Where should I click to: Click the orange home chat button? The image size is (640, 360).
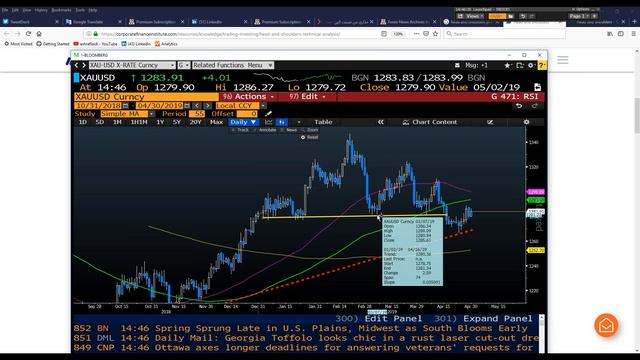606,325
